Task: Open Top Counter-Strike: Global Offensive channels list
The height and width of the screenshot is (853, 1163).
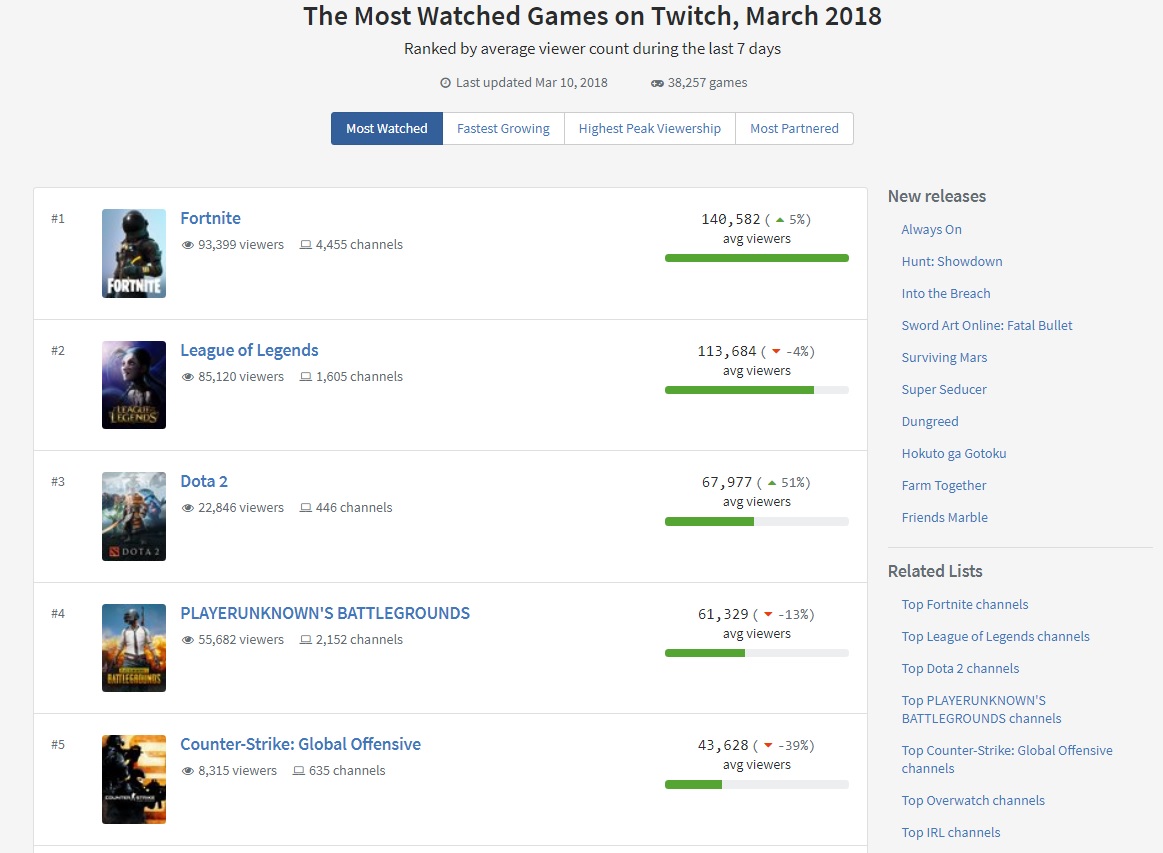Action: [1006, 760]
